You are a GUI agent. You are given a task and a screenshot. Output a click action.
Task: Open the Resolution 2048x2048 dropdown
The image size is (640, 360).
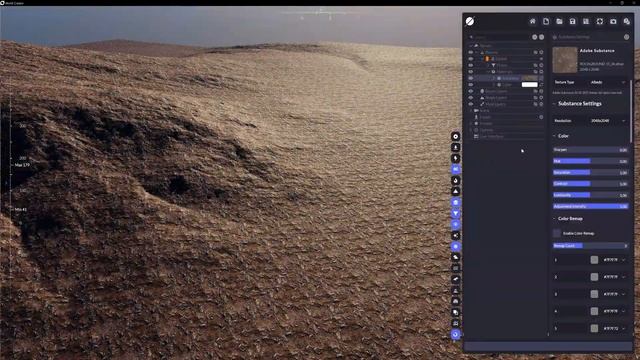[x=607, y=121]
